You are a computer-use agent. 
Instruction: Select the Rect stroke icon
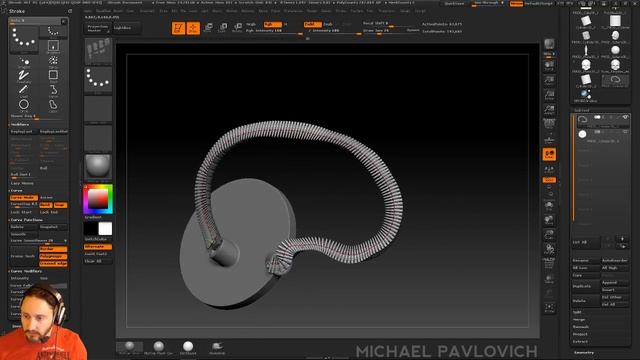[x=53, y=76]
